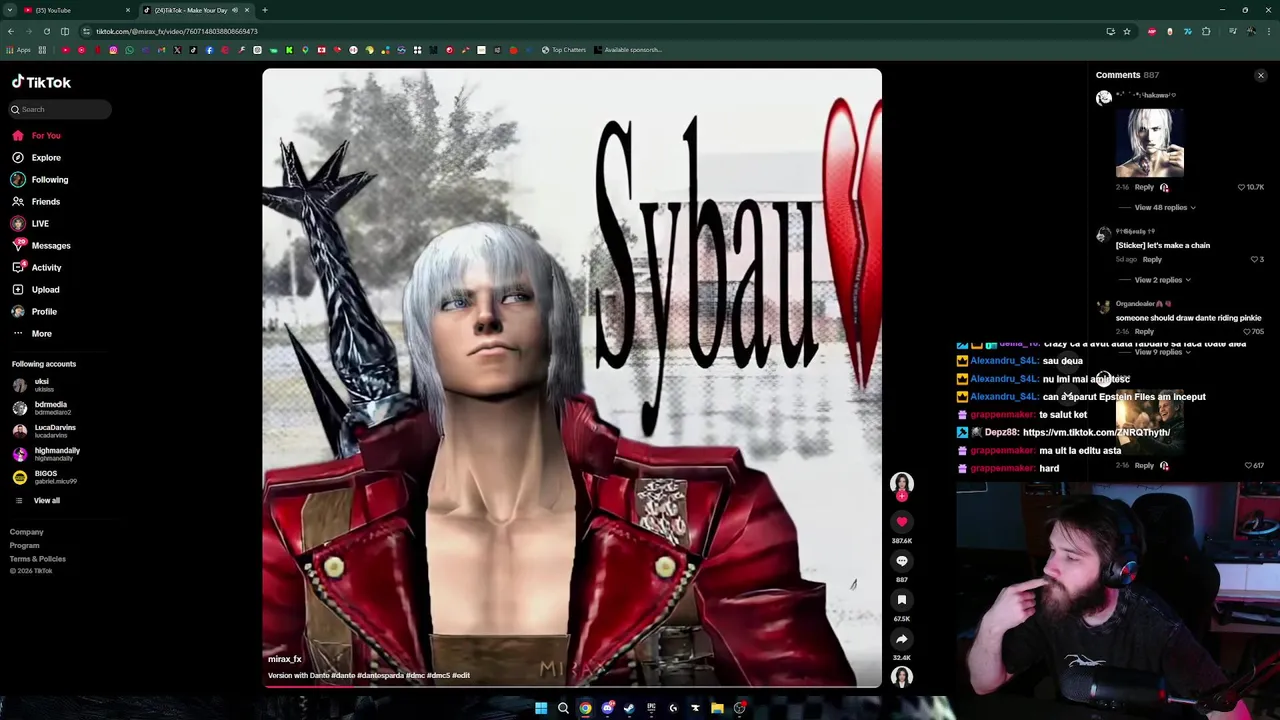The image size is (1280, 720).
Task: Like the comment with 10.7K likes
Action: (1251, 187)
